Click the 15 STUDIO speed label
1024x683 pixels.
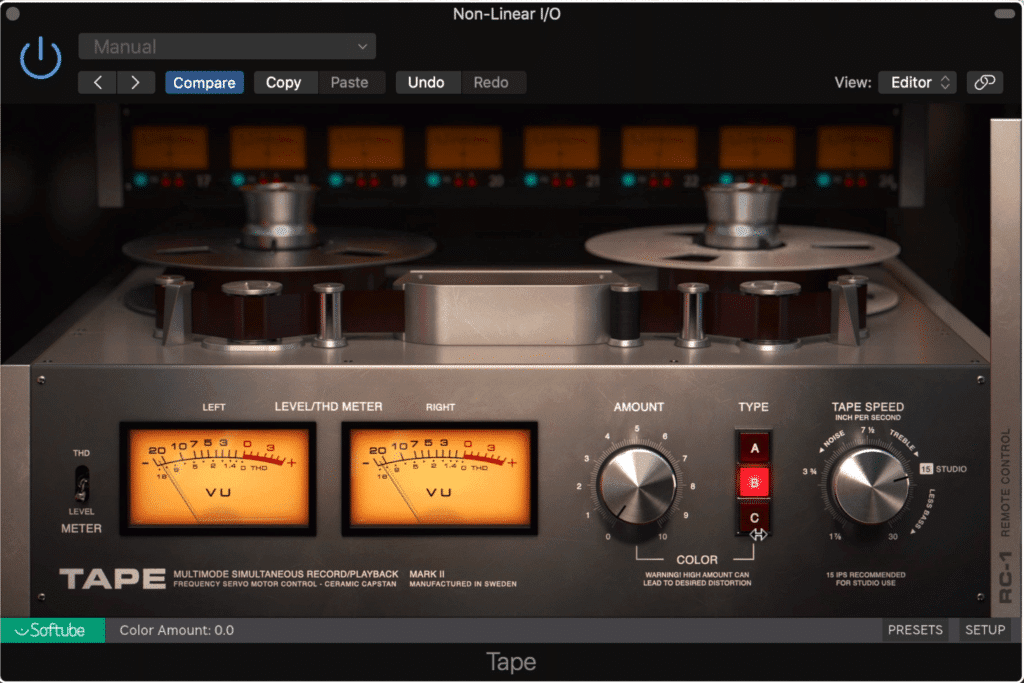(x=943, y=469)
